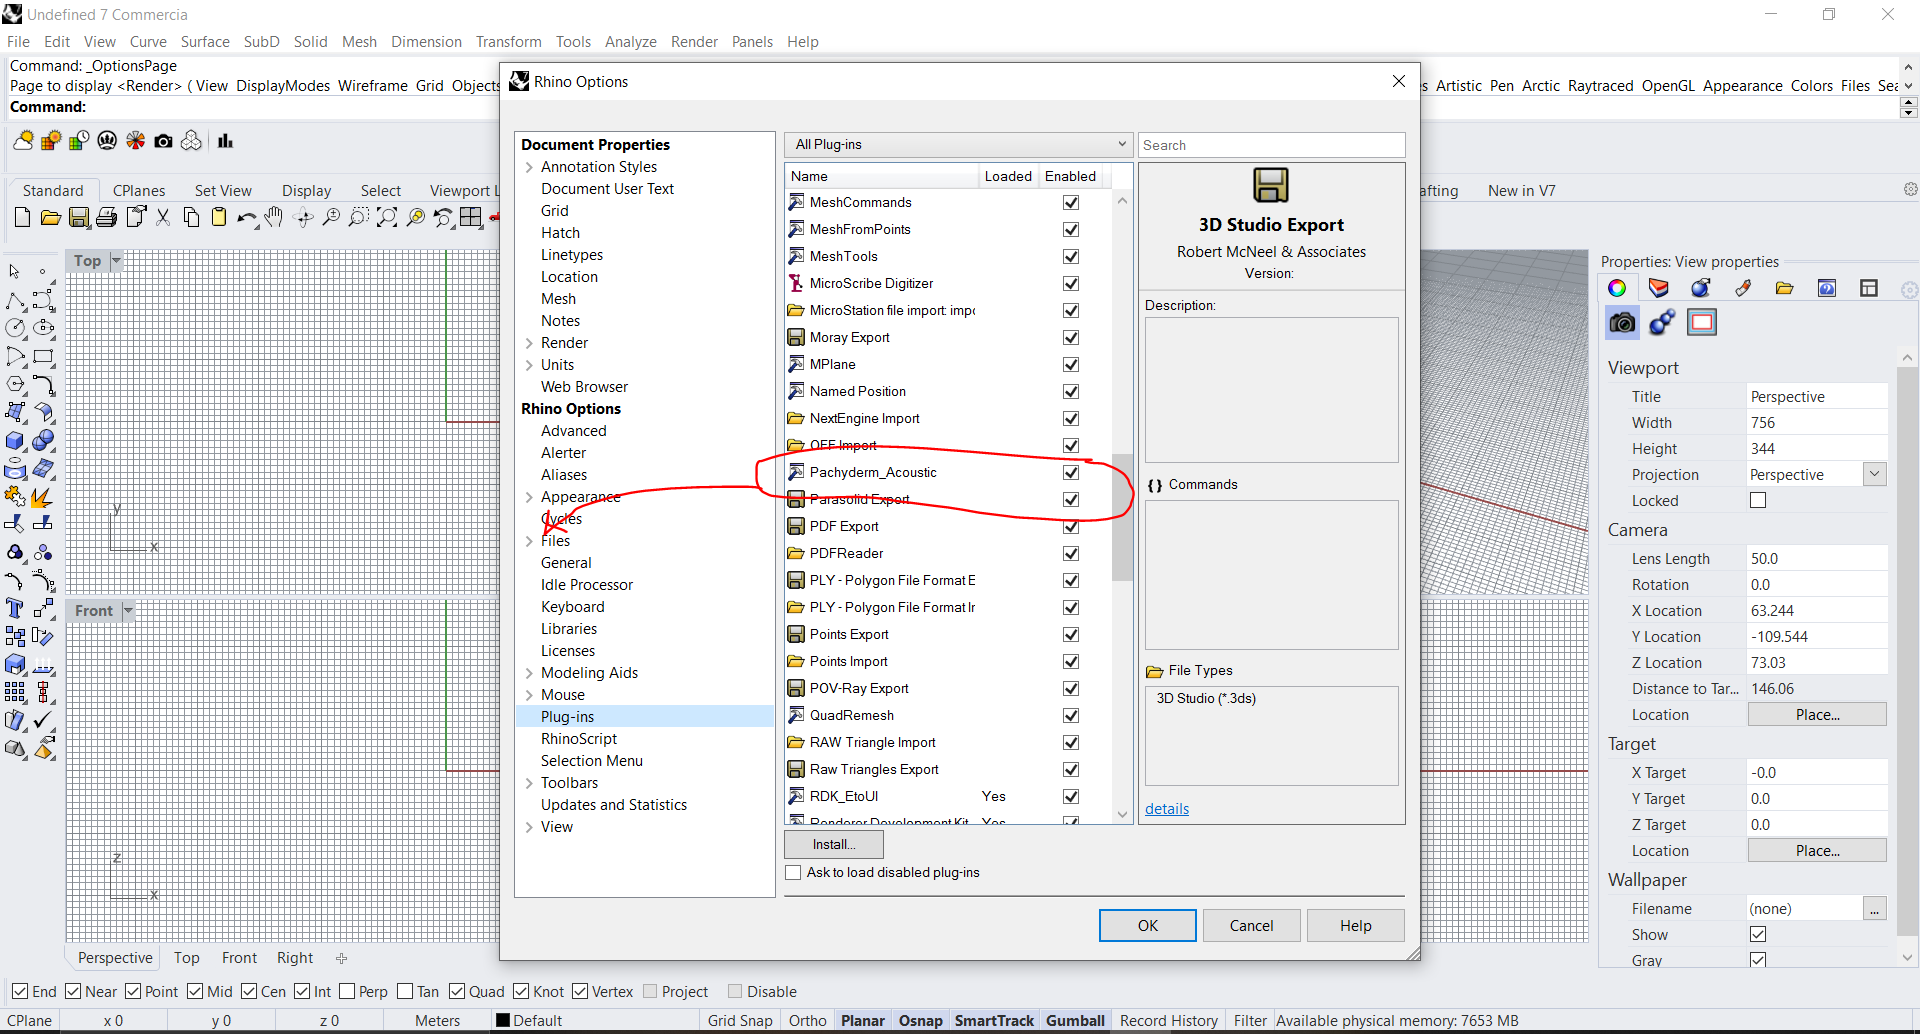Open the Top viewport title dropdown arrow
Image resolution: width=1920 pixels, height=1034 pixels.
(x=116, y=260)
